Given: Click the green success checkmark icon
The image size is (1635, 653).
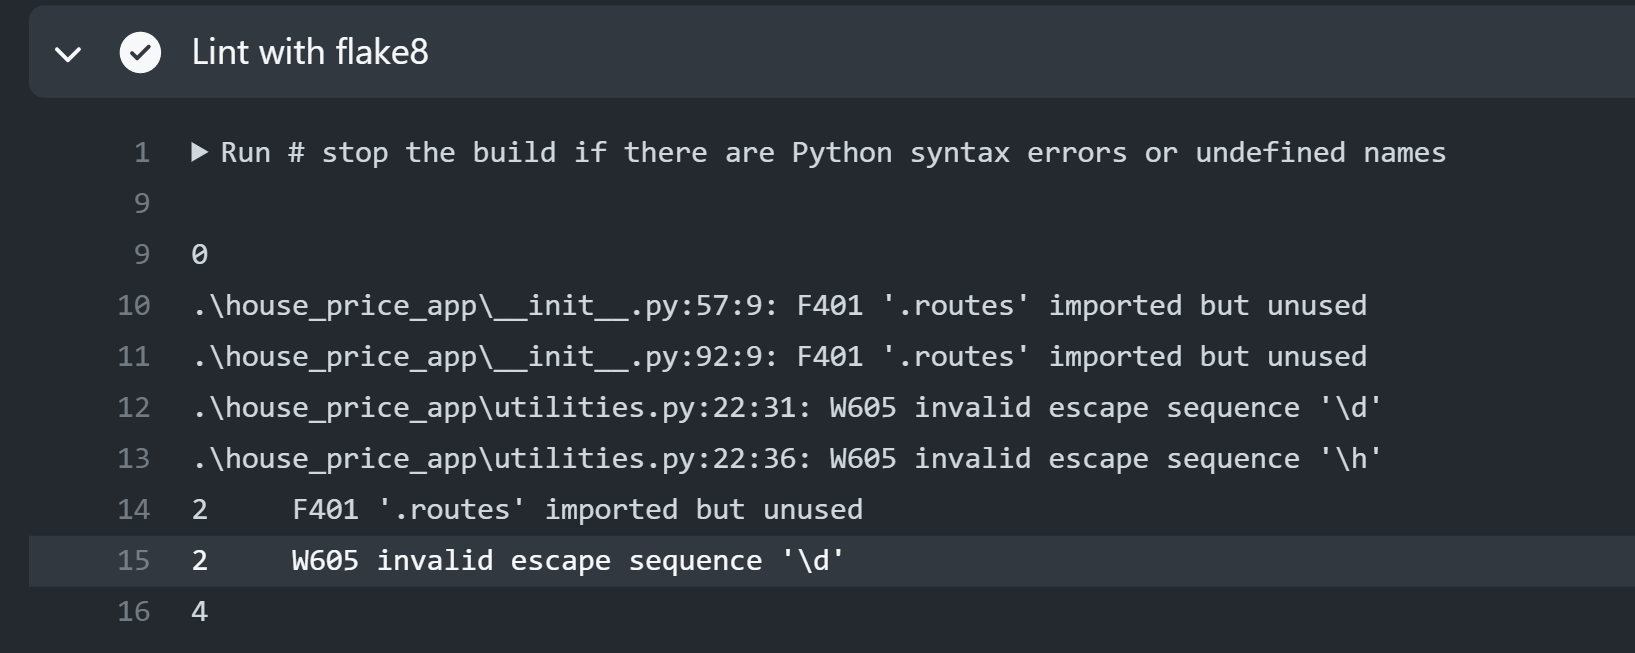Looking at the screenshot, I should click(x=140, y=53).
